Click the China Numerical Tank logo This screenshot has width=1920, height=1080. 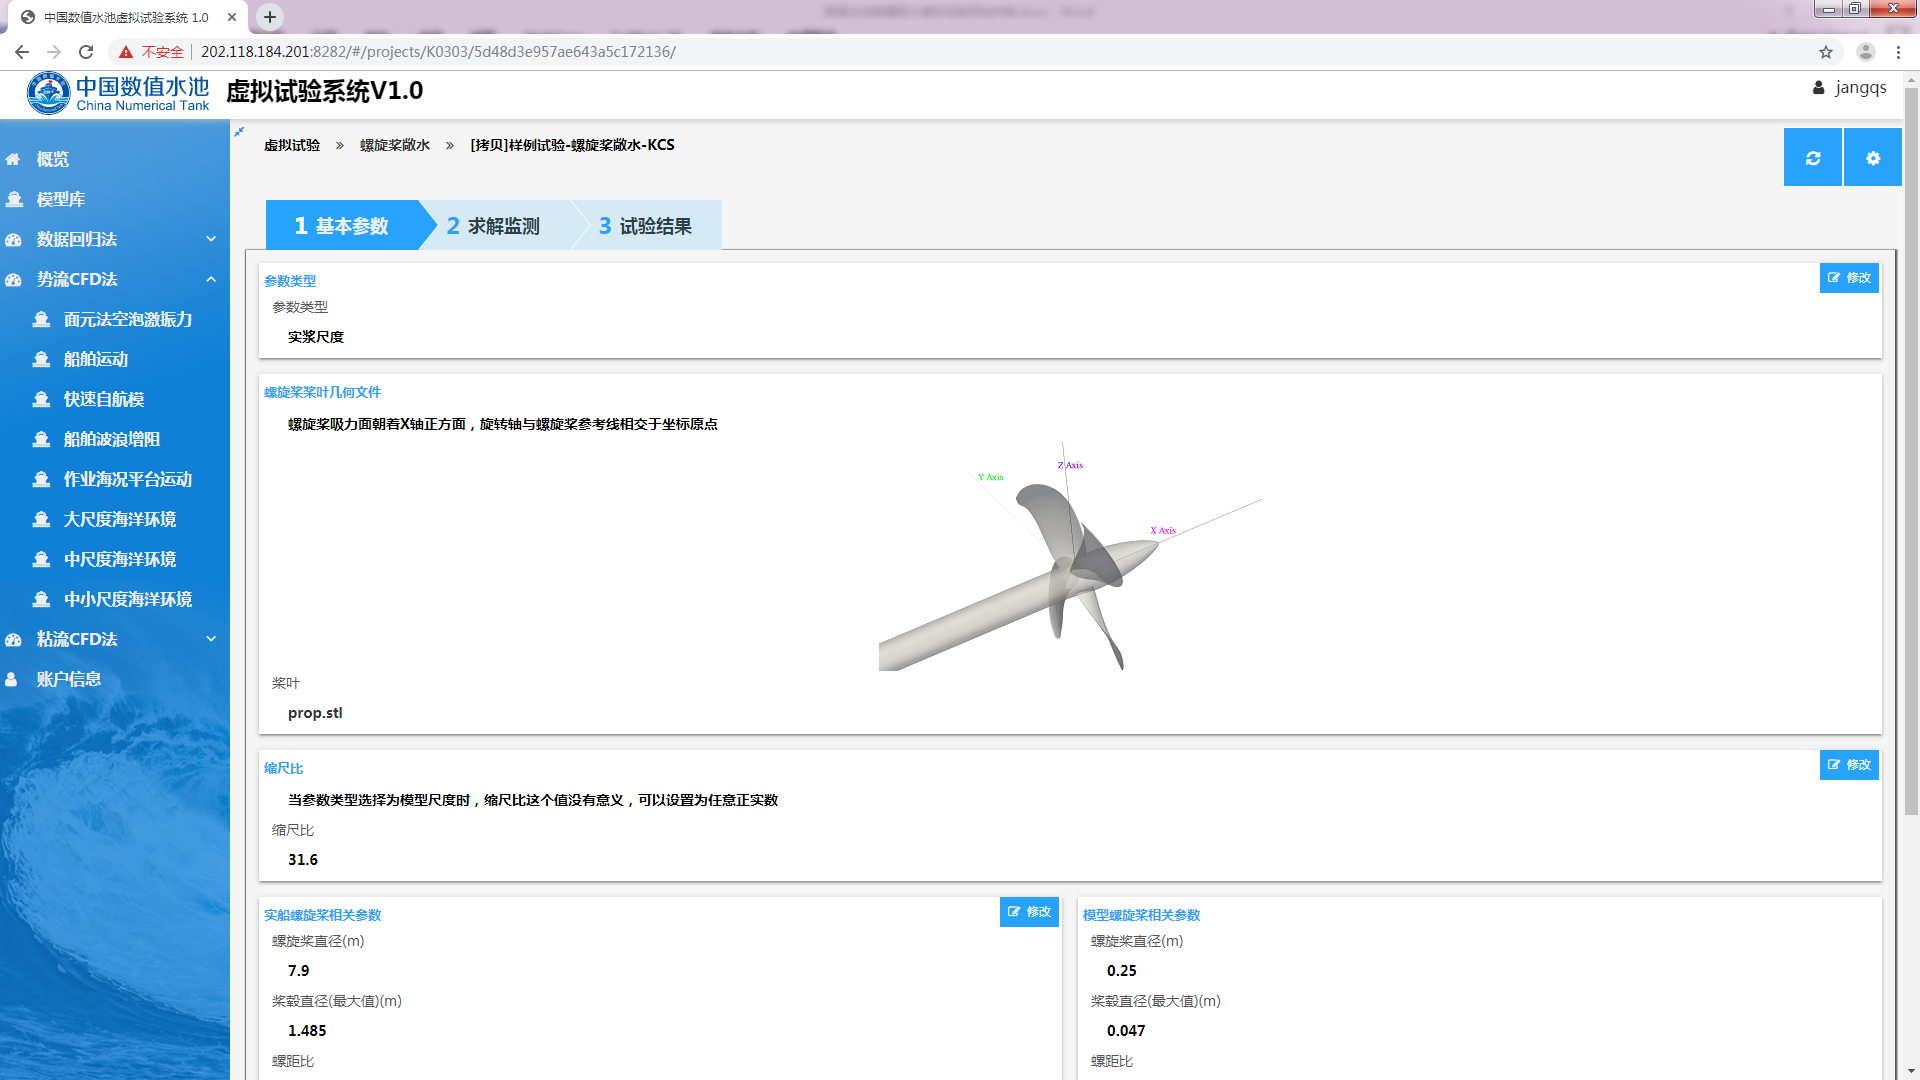pyautogui.click(x=118, y=93)
